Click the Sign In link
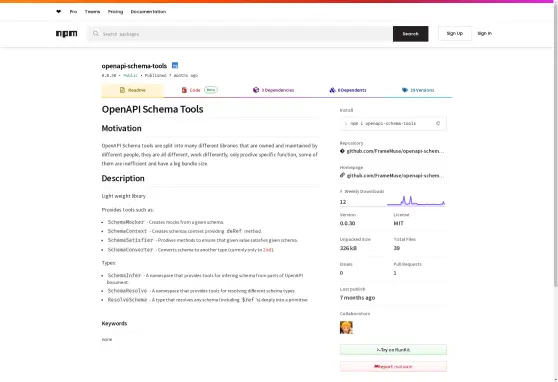Image resolution: width=558 pixels, height=382 pixels. 484,33
